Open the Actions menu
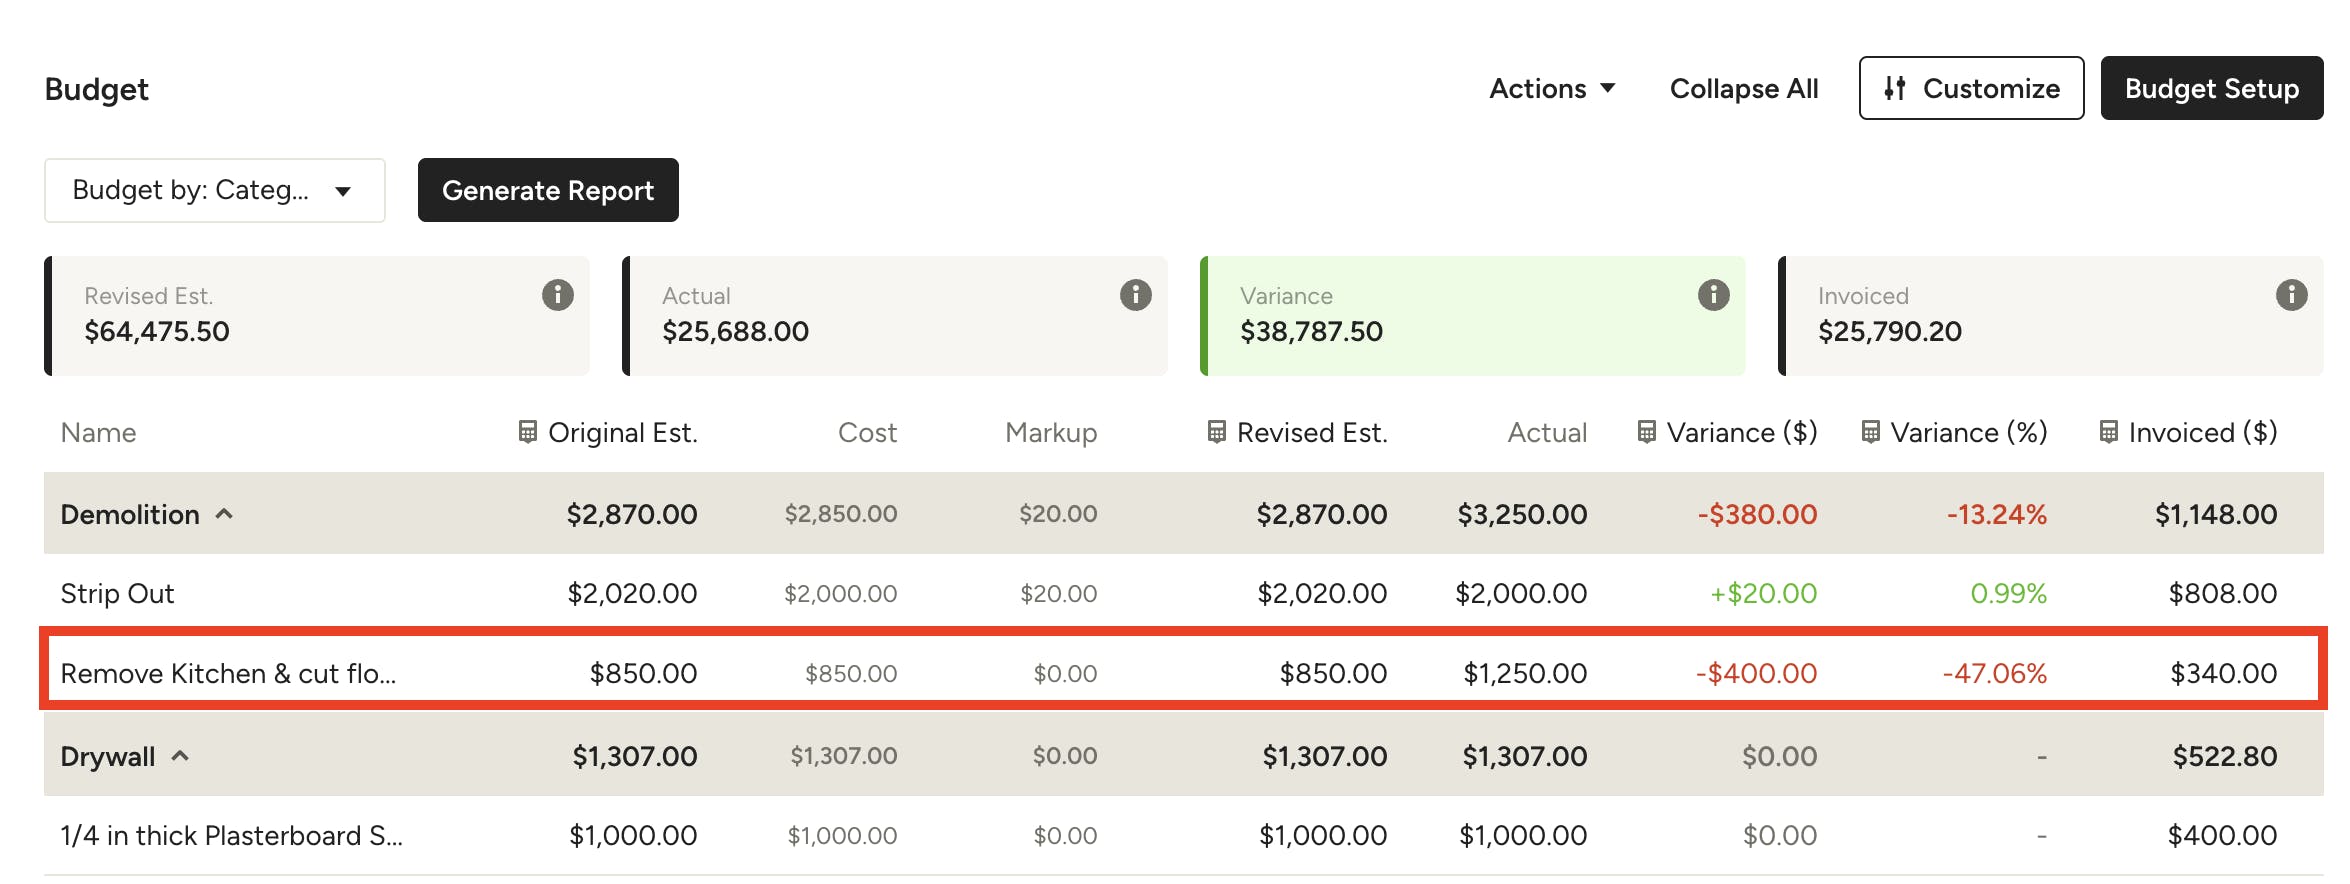The image size is (2350, 884). tap(1551, 89)
